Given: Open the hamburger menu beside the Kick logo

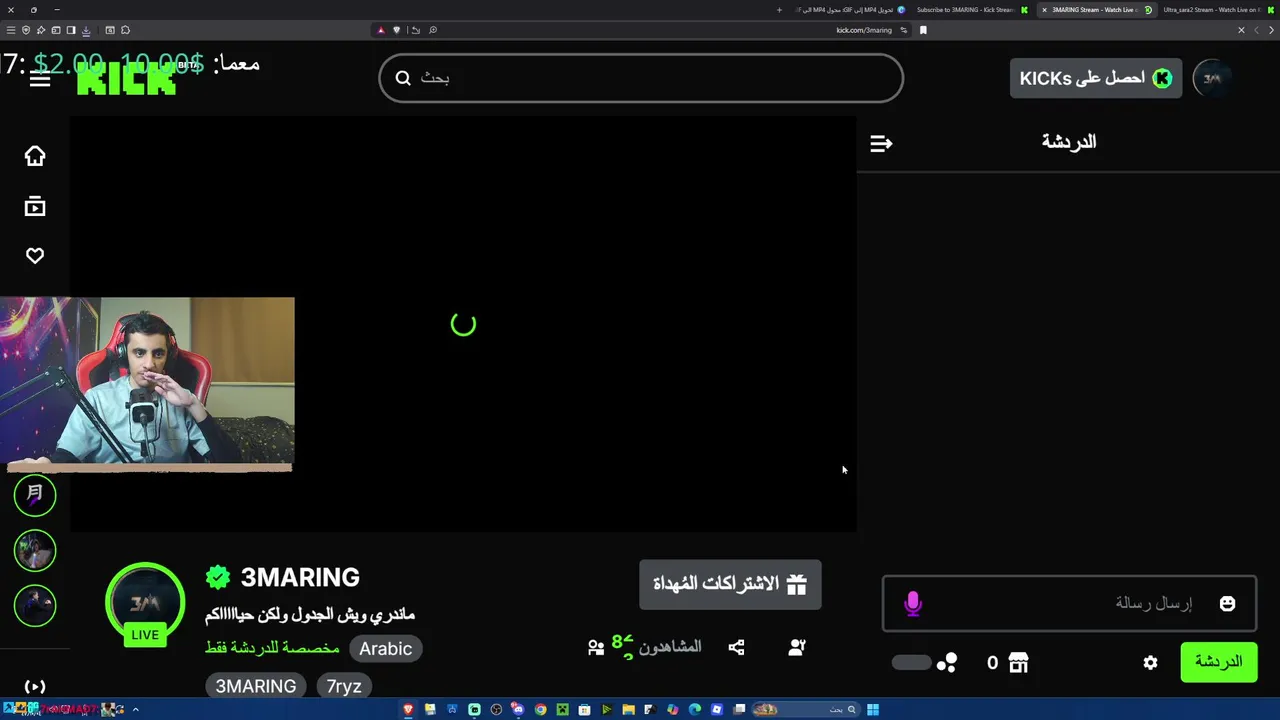Looking at the screenshot, I should tap(40, 78).
